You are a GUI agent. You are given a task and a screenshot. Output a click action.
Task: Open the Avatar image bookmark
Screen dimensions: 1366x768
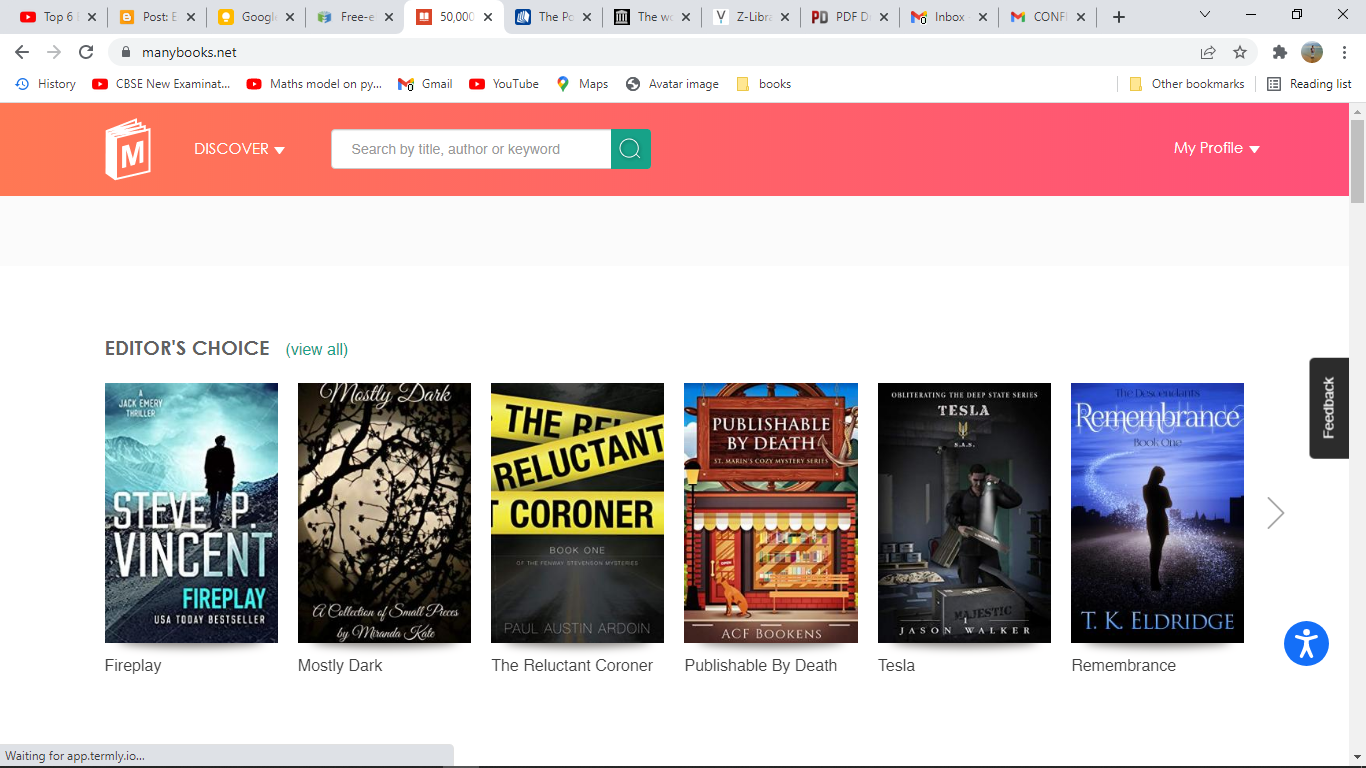tap(672, 84)
